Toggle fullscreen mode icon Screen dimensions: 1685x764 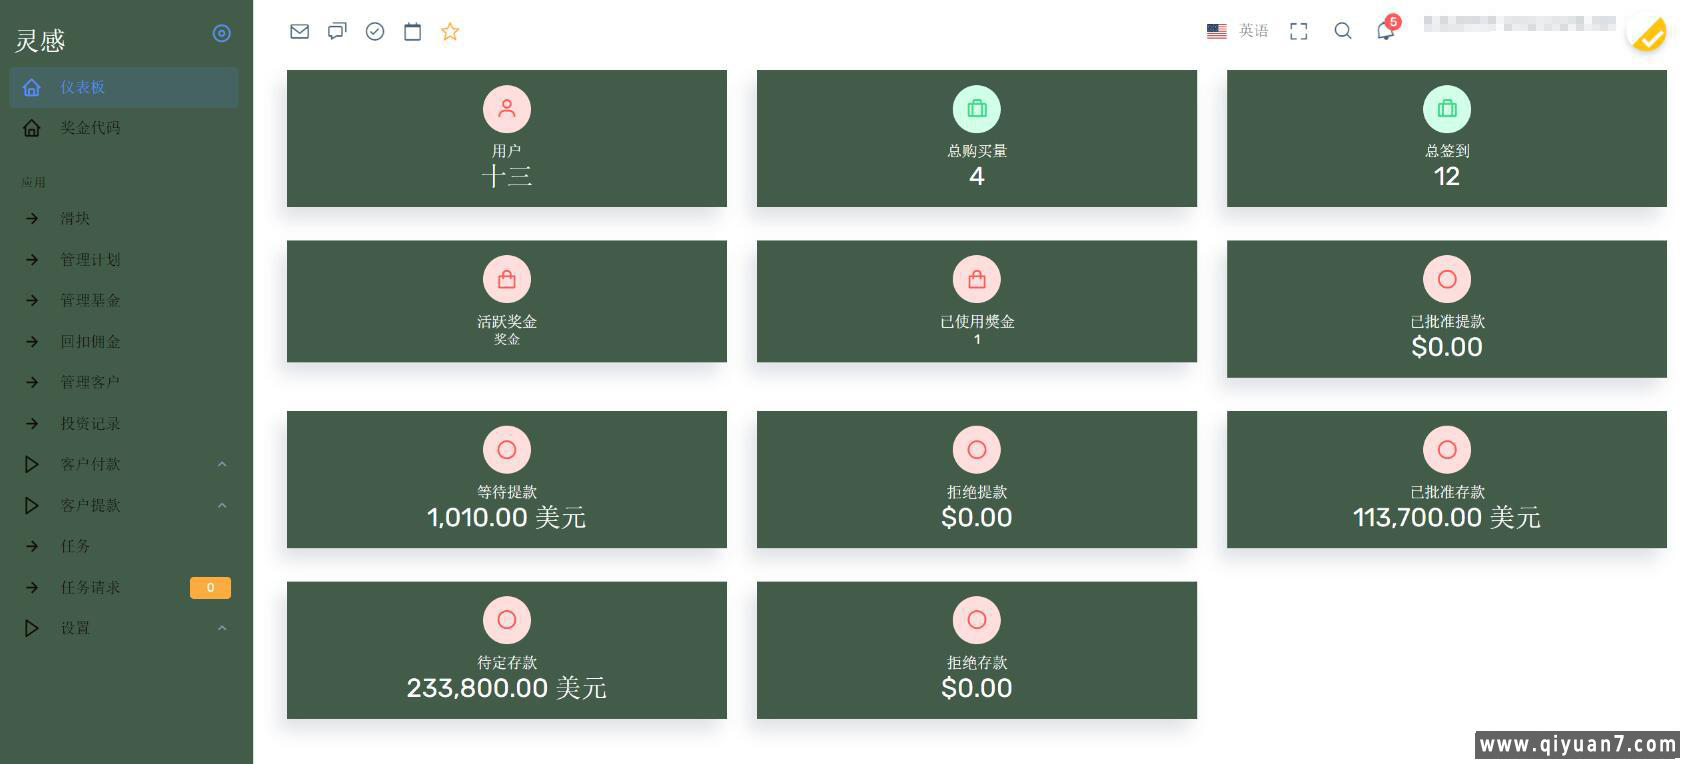(x=1298, y=31)
